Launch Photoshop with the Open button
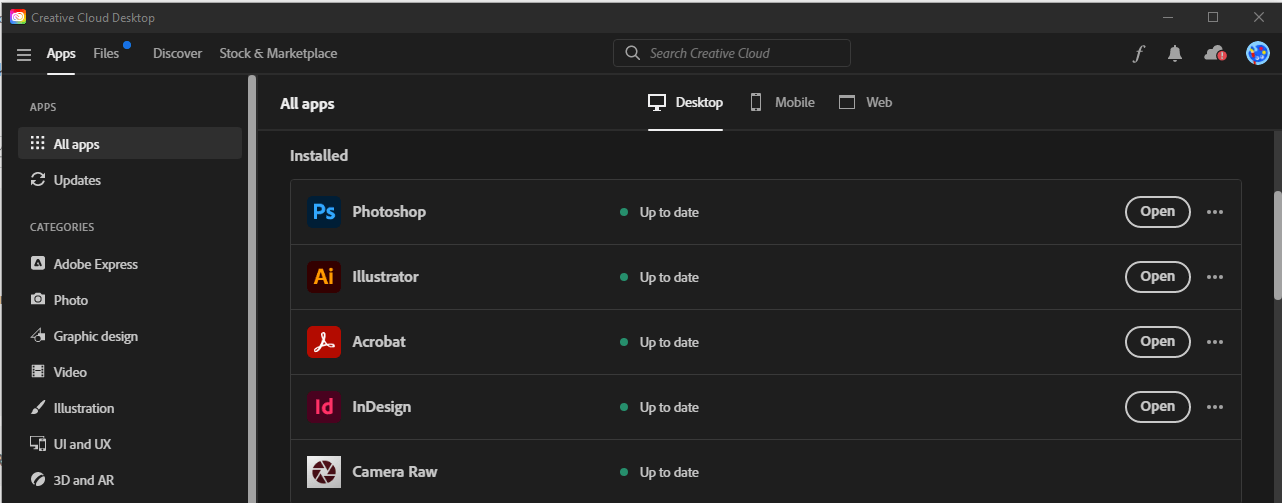1282x503 pixels. pos(1157,212)
